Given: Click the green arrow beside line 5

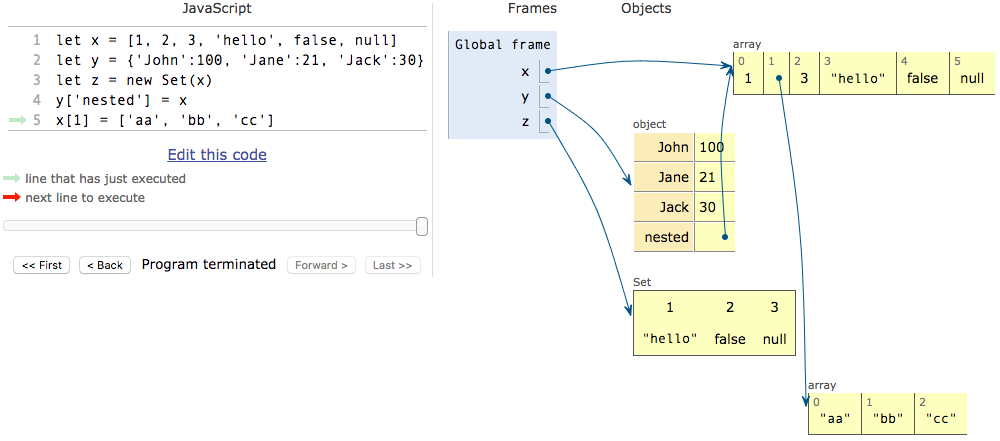Looking at the screenshot, I should click(x=17, y=120).
